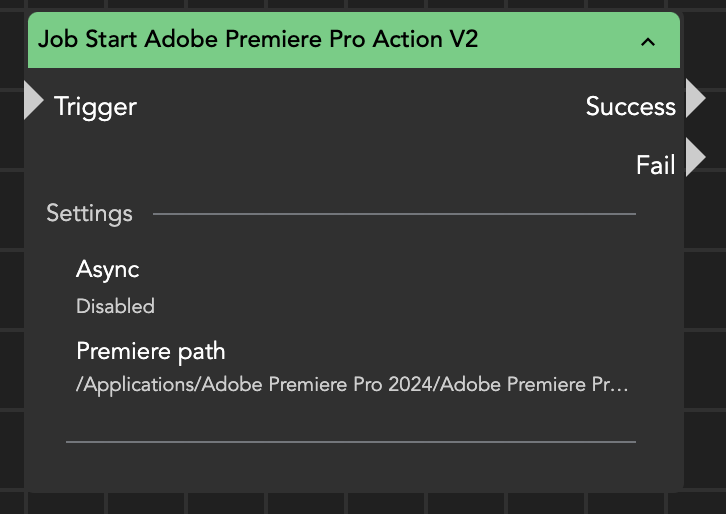Image resolution: width=726 pixels, height=514 pixels.
Task: Click the Trigger label text
Action: [x=95, y=106]
